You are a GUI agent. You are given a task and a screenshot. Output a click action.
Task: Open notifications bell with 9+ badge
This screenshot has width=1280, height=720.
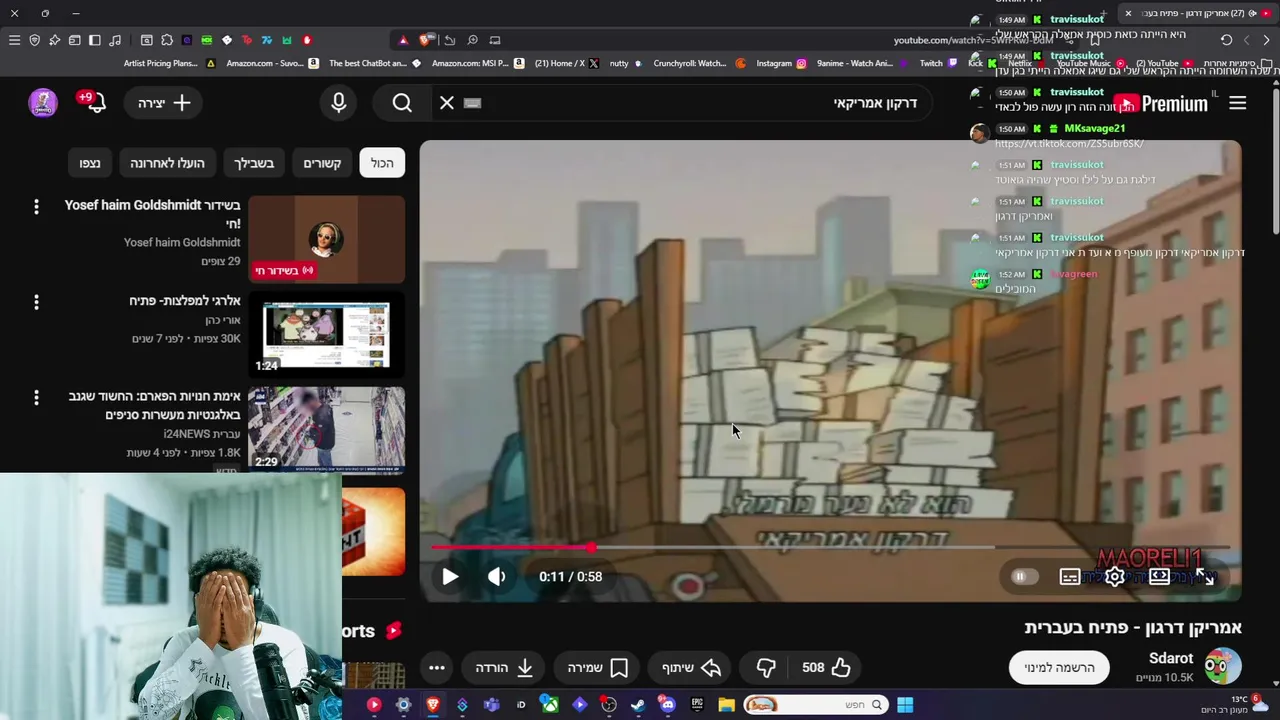click(x=95, y=103)
